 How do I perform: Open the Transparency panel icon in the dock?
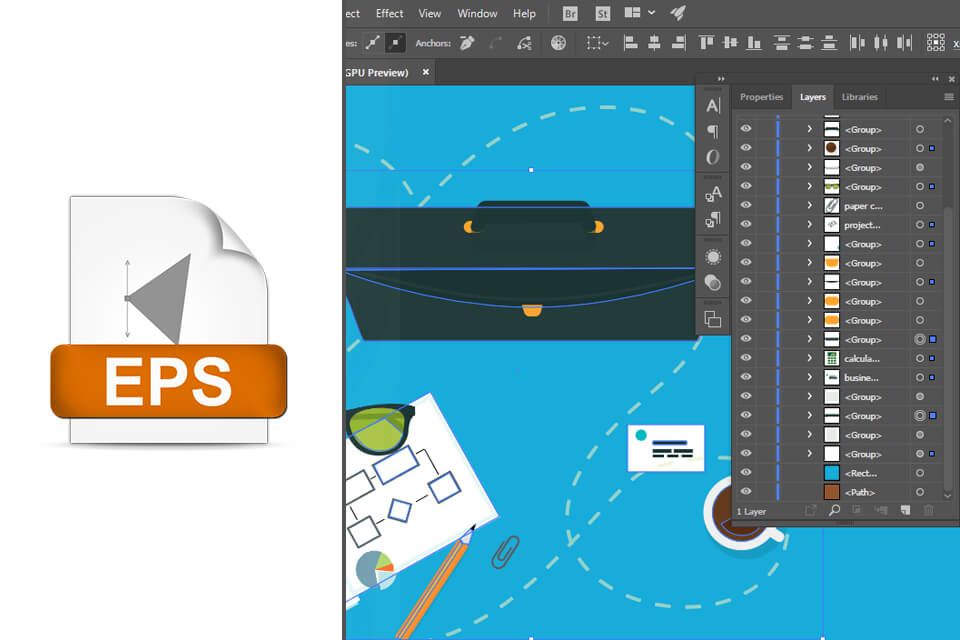coord(713,283)
